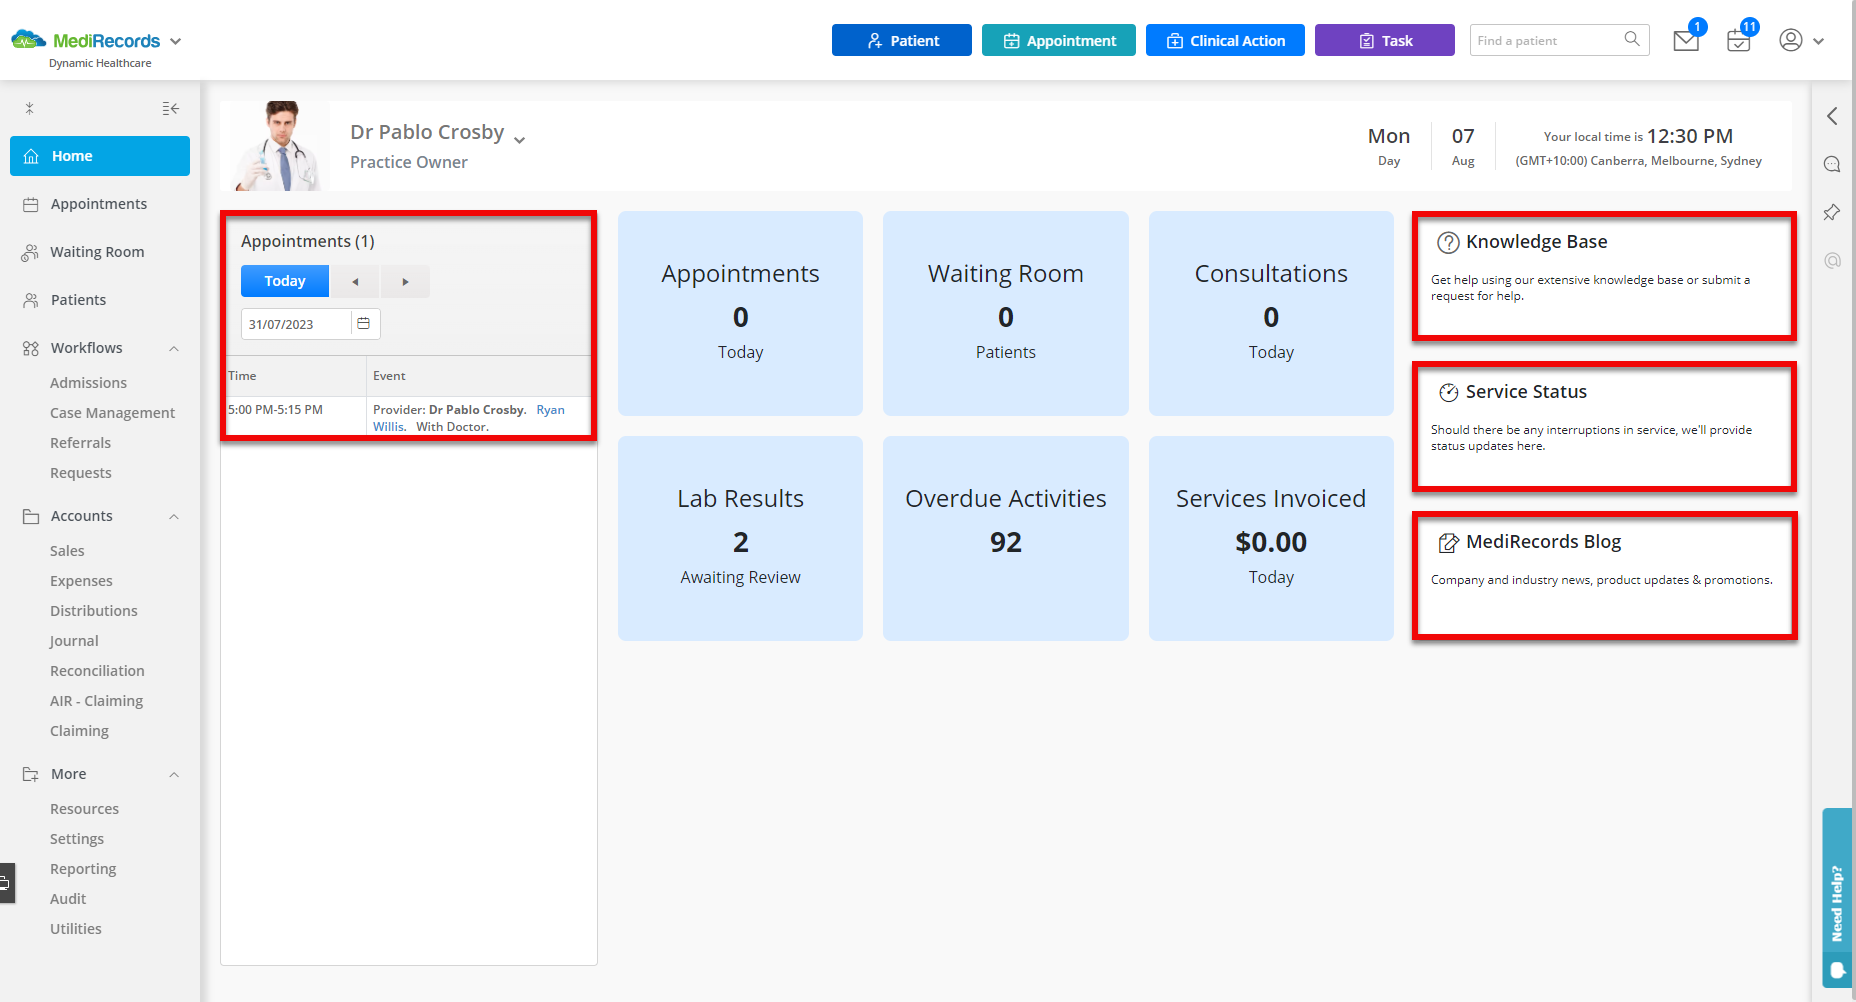Viewport: 1856px width, 1002px height.
Task: Open the chat bubble icon in right rail
Action: pyautogui.click(x=1832, y=164)
